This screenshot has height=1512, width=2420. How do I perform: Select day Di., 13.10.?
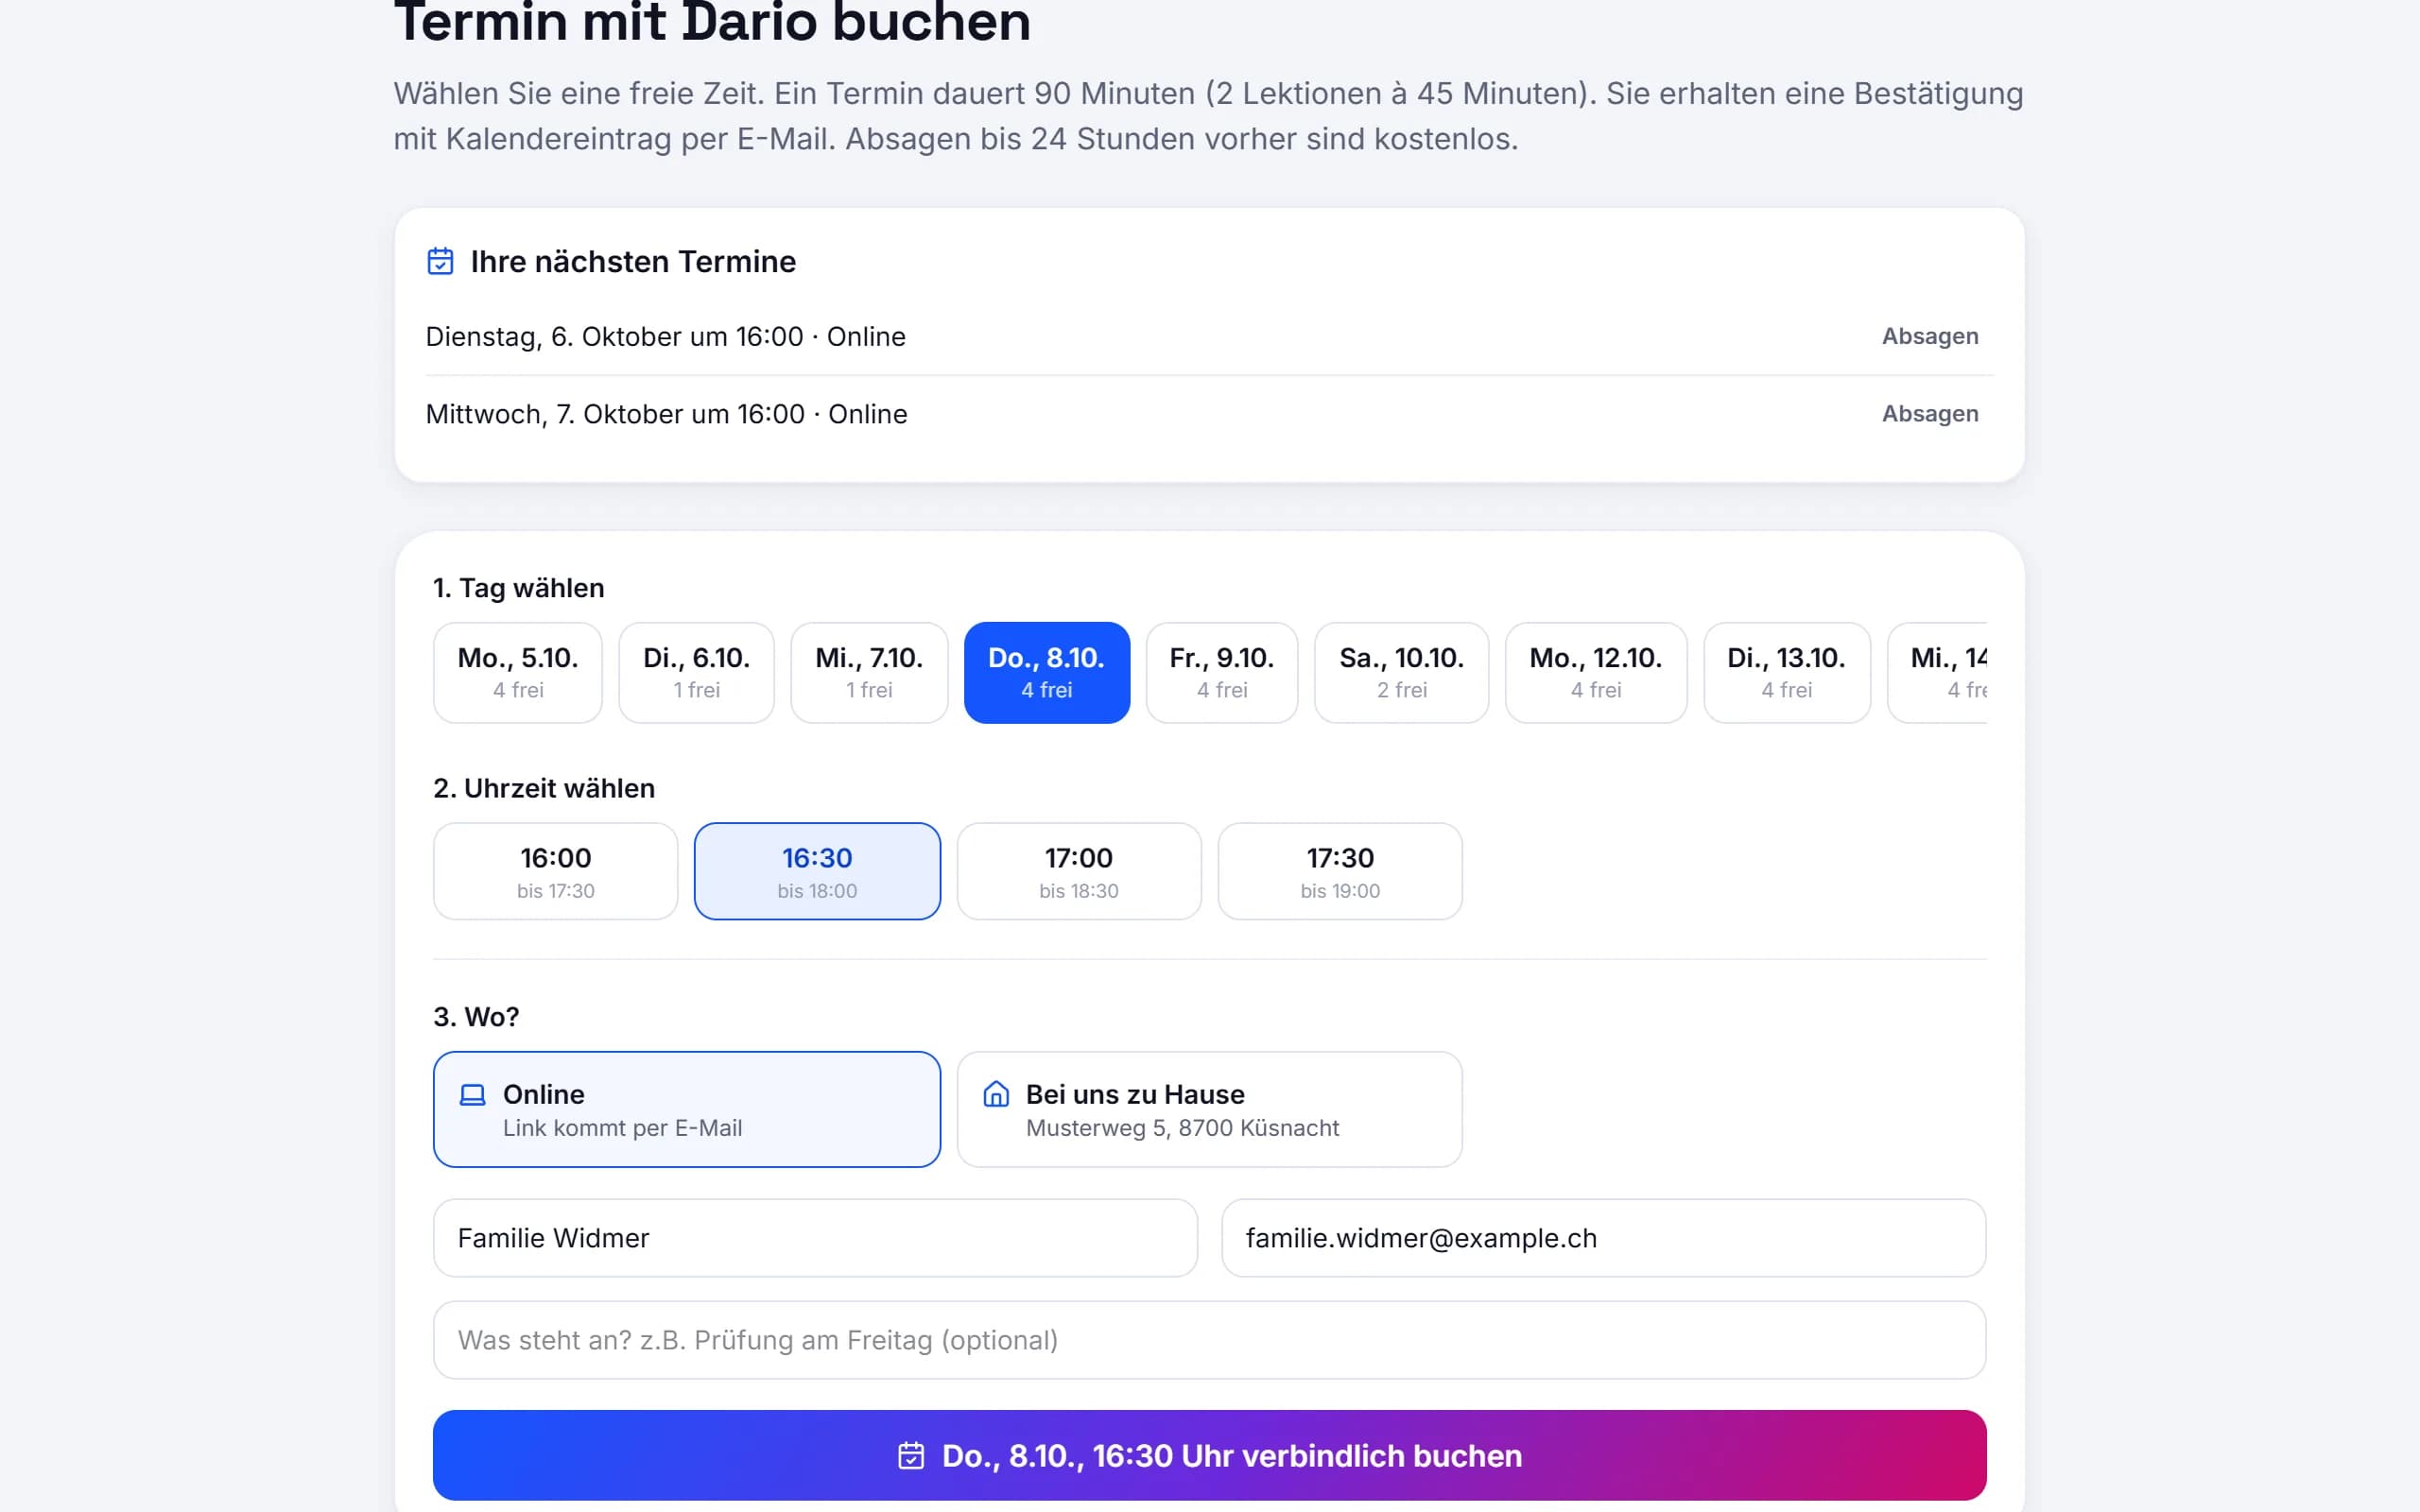[x=1786, y=672]
